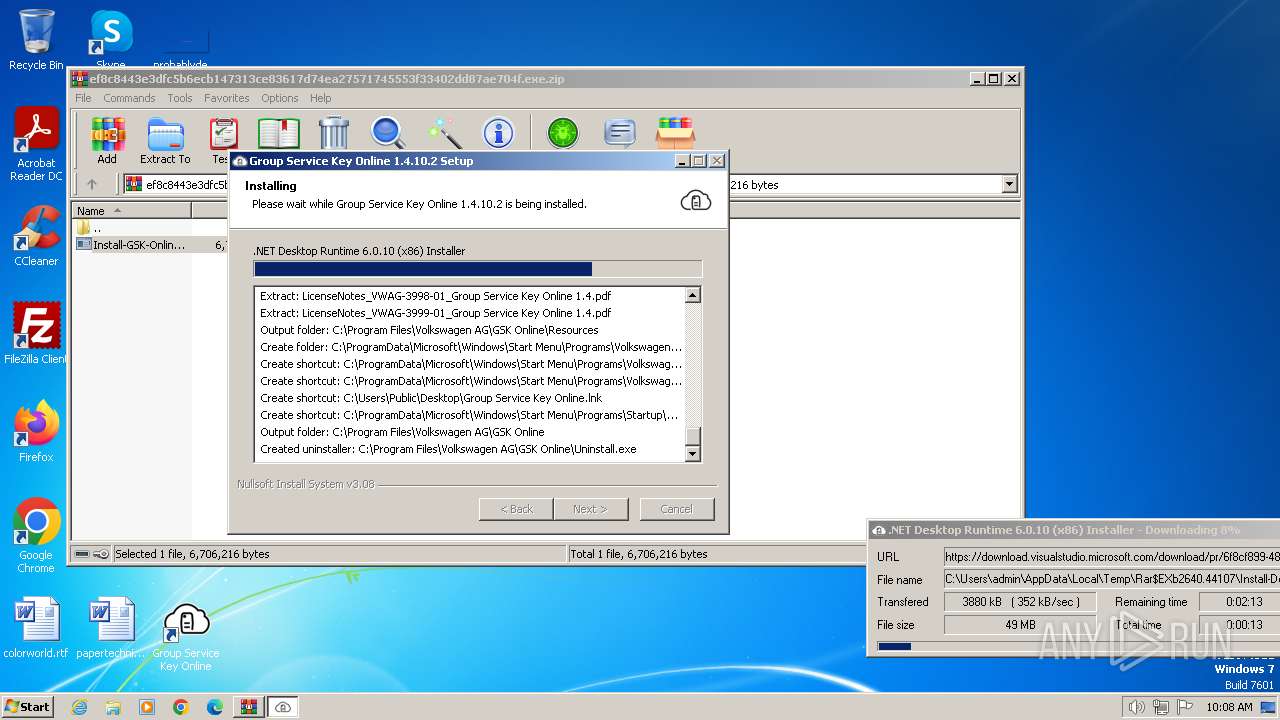Screen dimensions: 1280x720
Task: Click the View book toolbar icon
Action: pos(279,133)
